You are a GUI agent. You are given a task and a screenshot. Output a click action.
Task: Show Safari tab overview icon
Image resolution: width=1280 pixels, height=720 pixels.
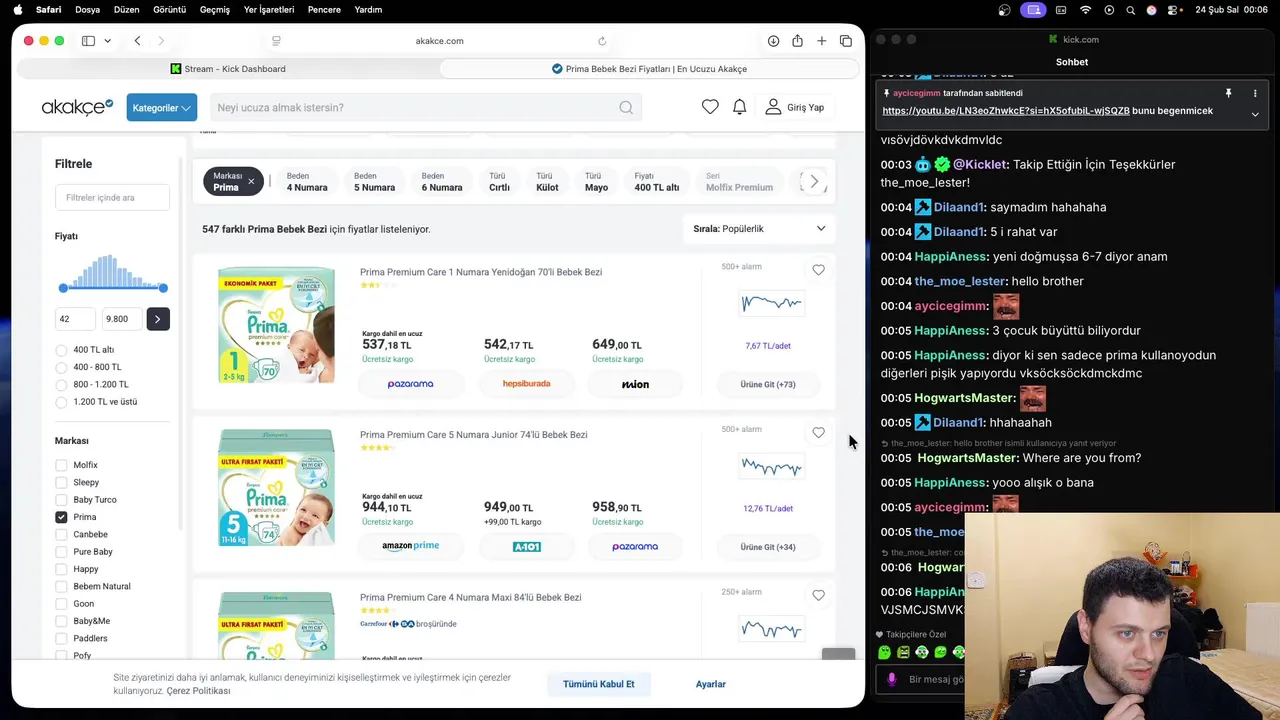coord(846,41)
